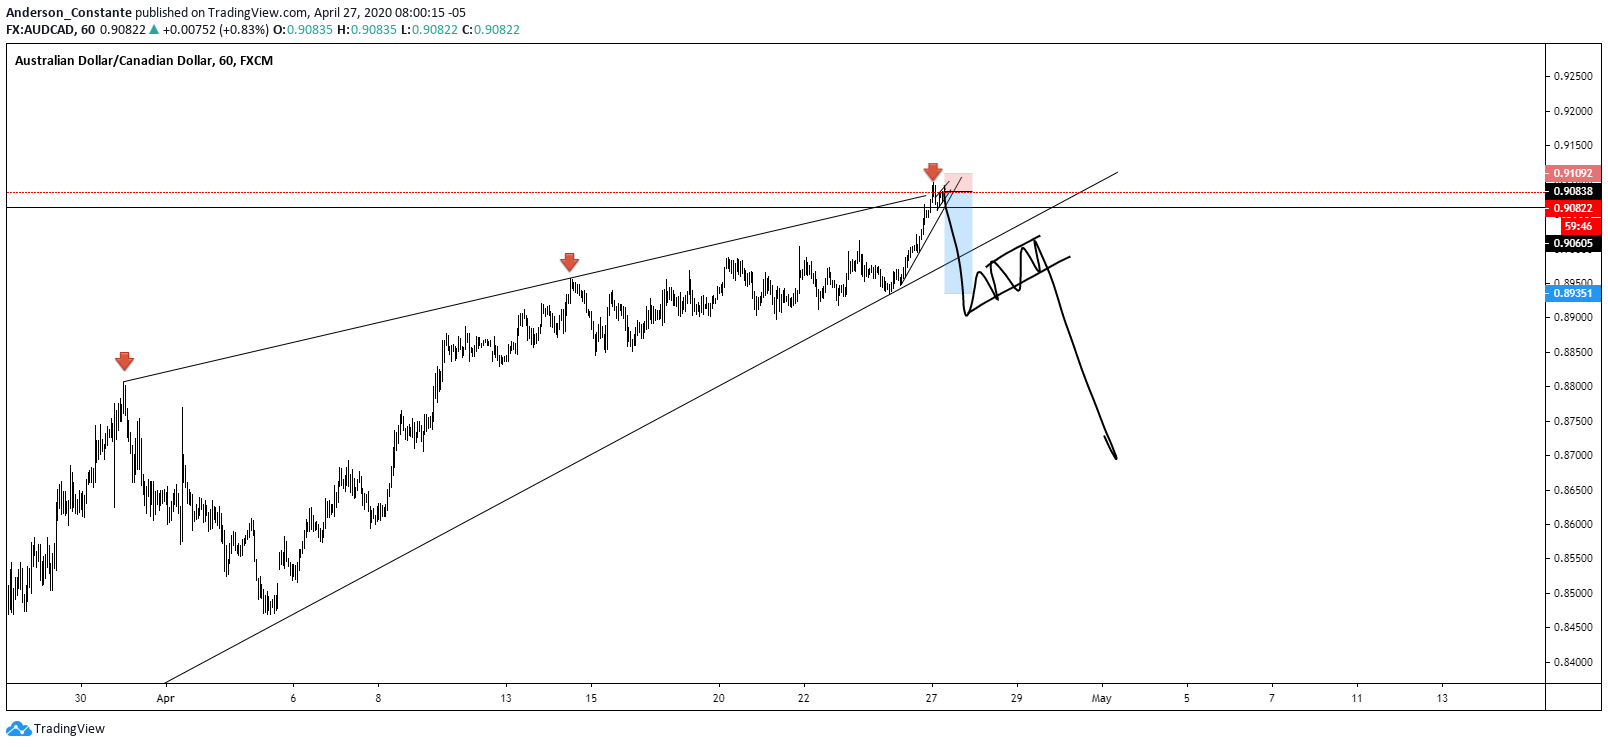Click the 0.88000 price axis value

point(1573,386)
